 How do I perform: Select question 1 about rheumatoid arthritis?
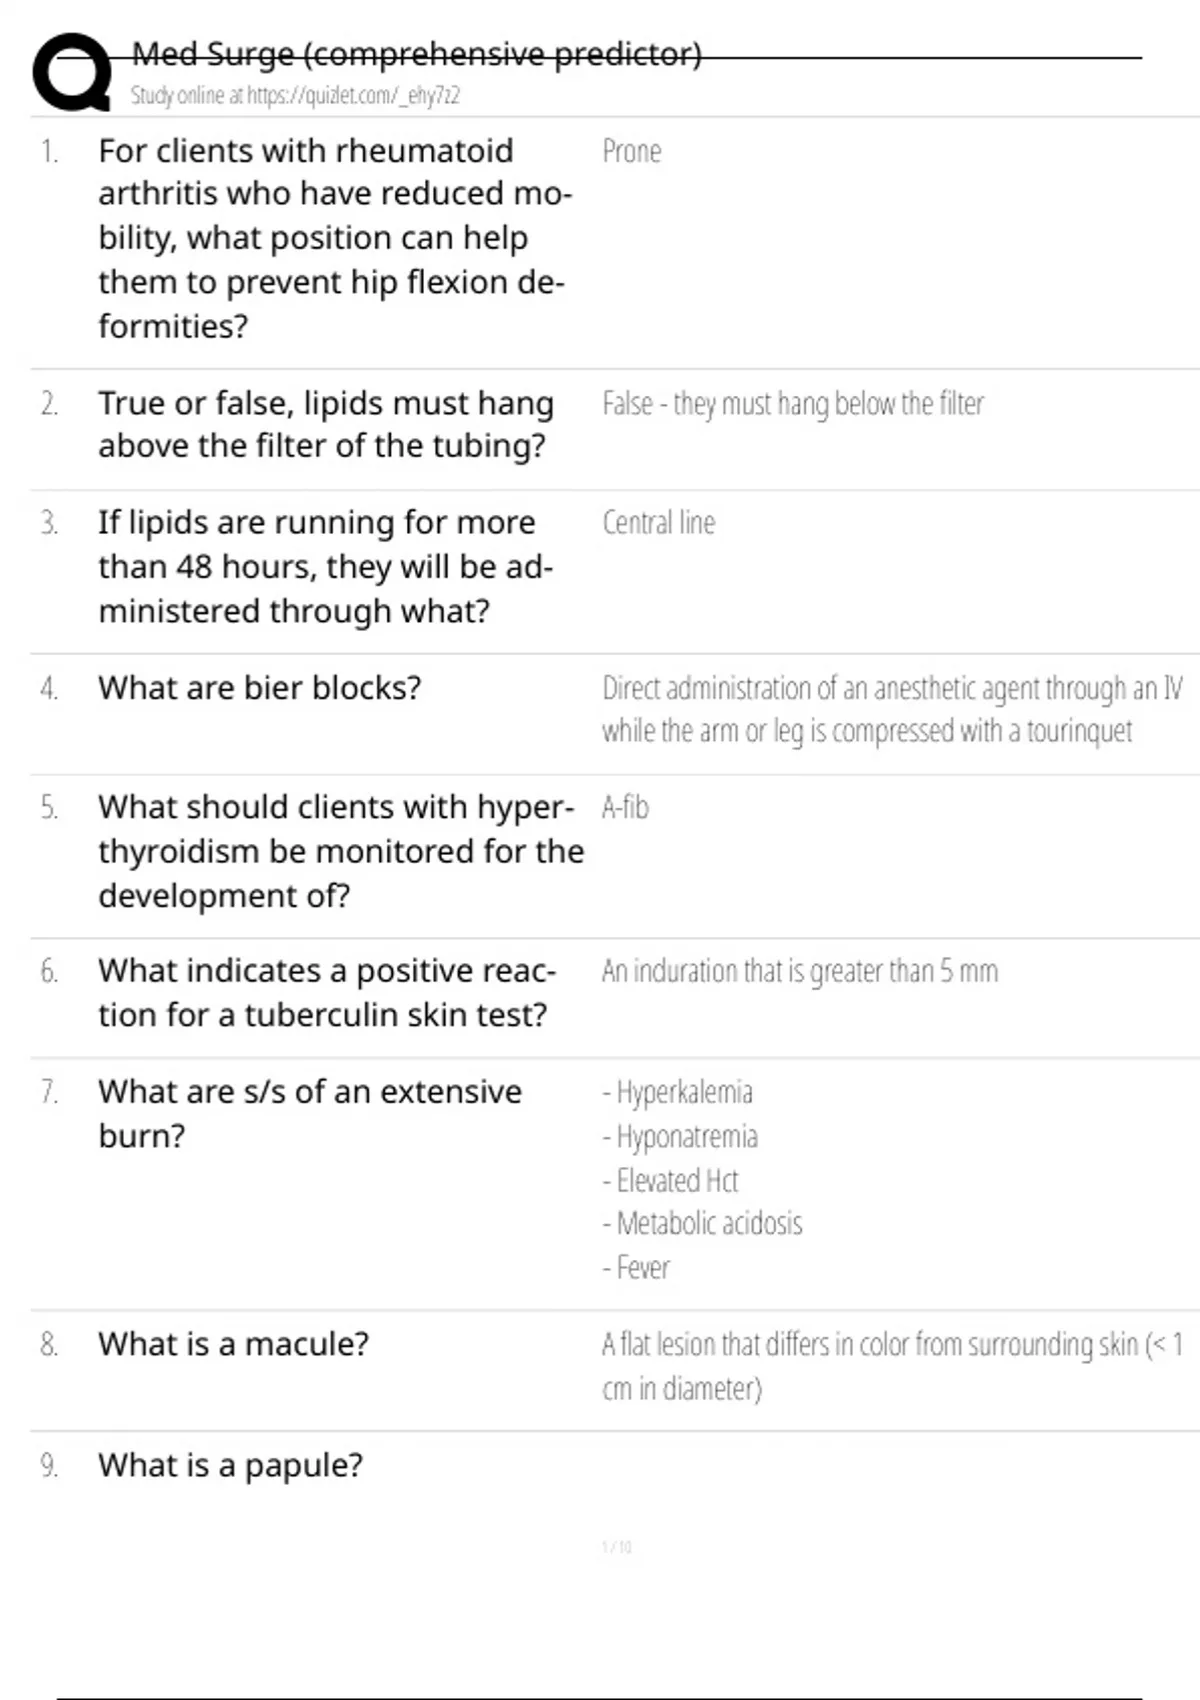[334, 238]
